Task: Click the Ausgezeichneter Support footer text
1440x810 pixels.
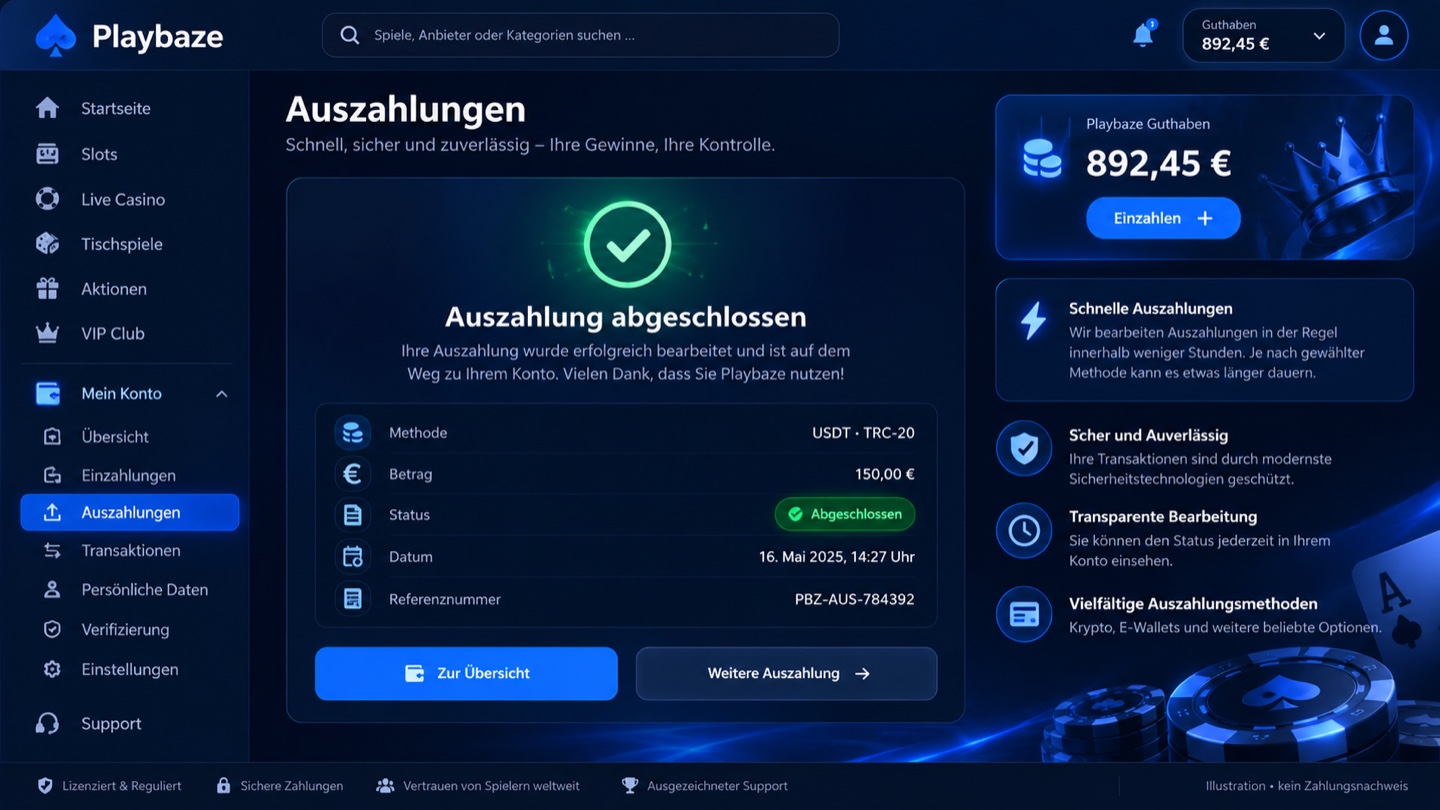Action: [718, 786]
